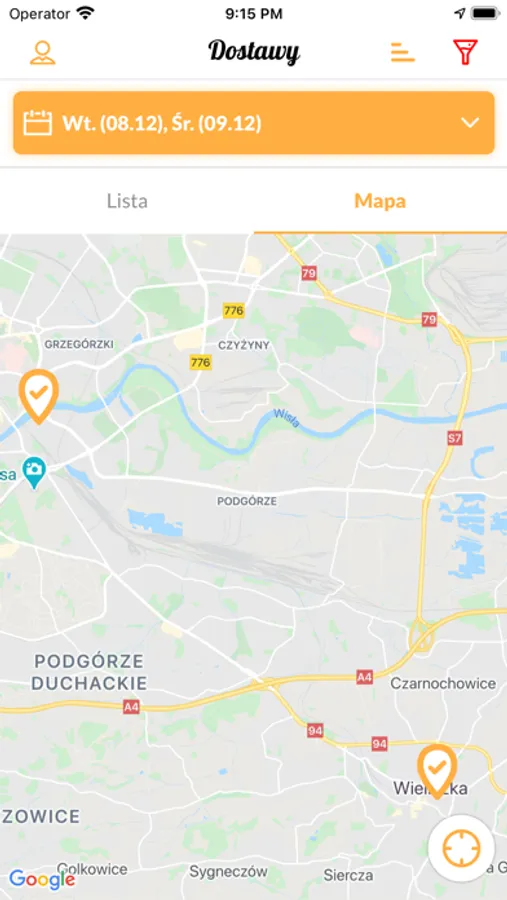Select the delivery marker at Wieliczka
507x900 pixels.
437,771
